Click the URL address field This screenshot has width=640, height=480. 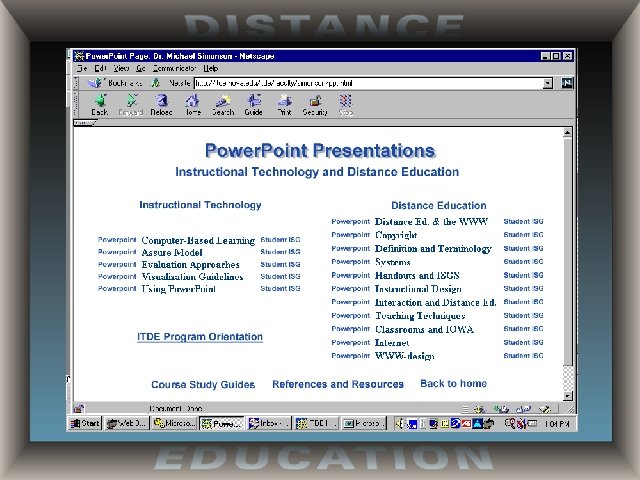point(369,83)
